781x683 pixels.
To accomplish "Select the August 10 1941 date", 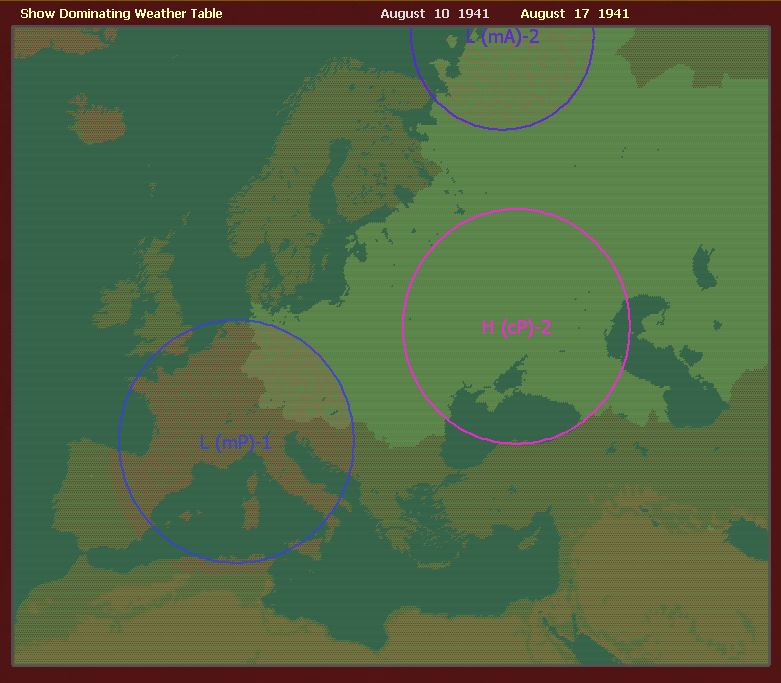I will 434,13.
